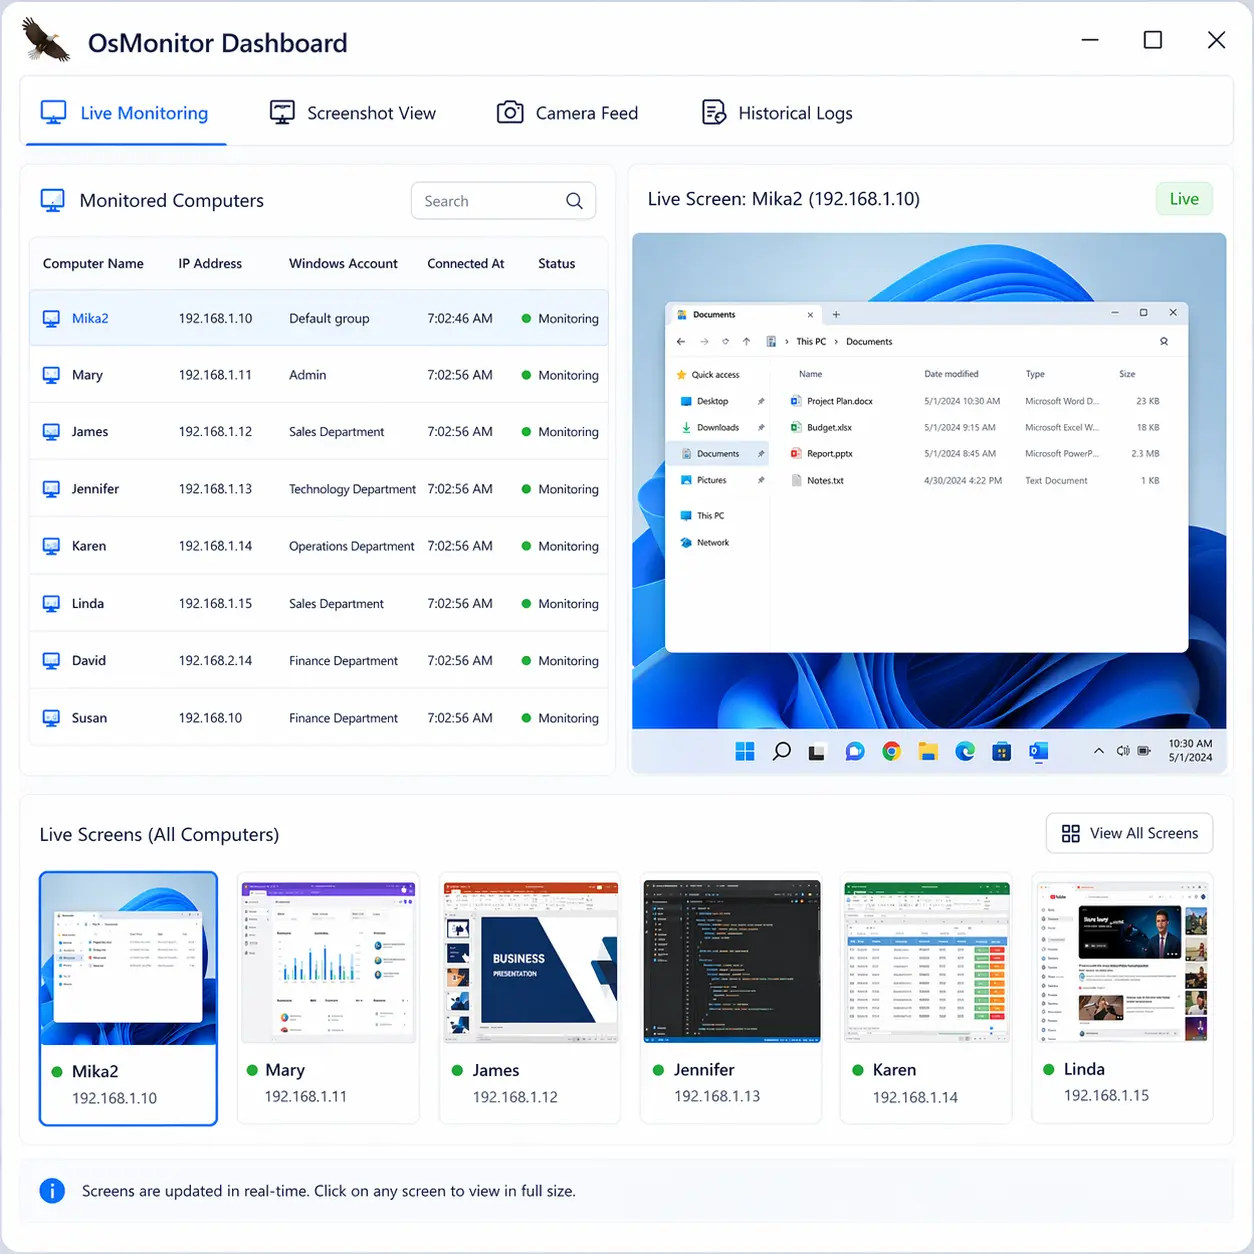The height and width of the screenshot is (1254, 1254).
Task: Expand the hidden tray icons chevron
Action: (1098, 751)
